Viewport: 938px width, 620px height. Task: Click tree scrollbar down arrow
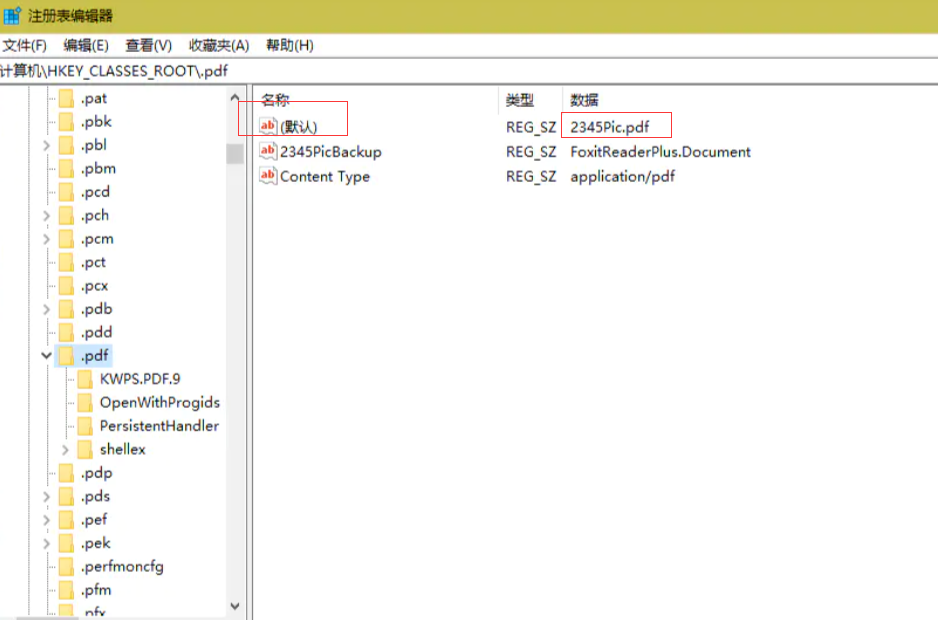(x=234, y=606)
